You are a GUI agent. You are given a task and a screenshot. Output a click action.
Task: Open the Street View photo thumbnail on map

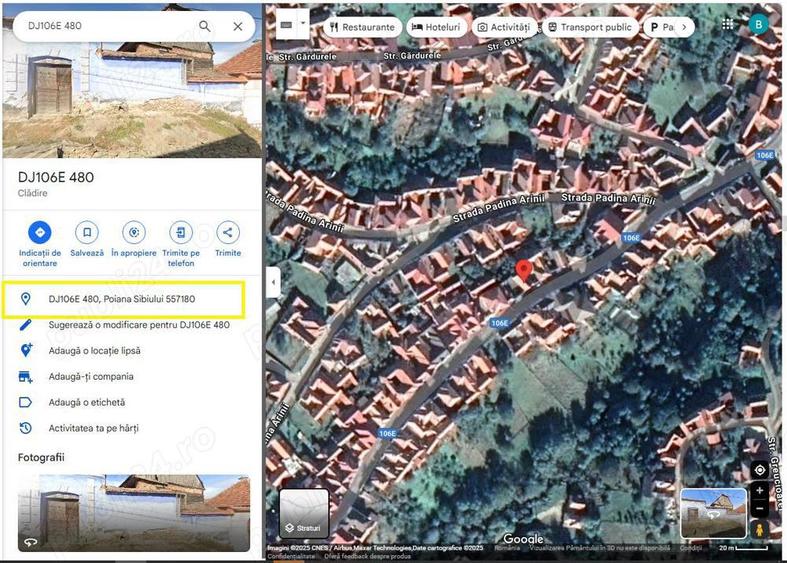(713, 513)
